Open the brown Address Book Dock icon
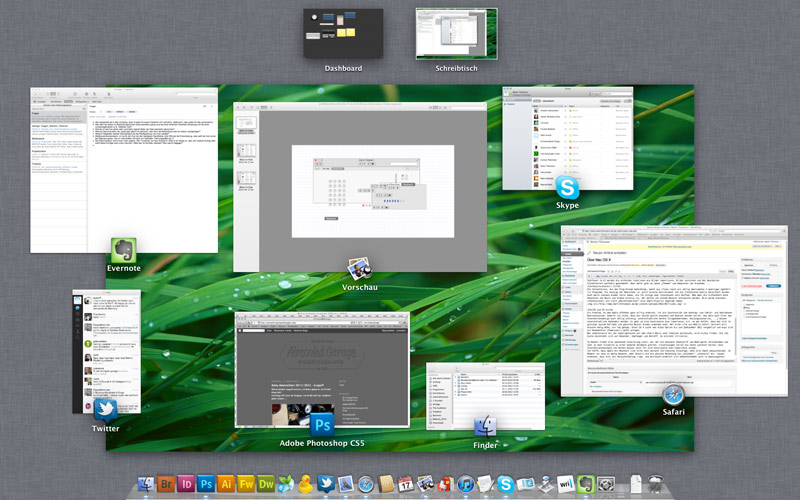 point(386,484)
